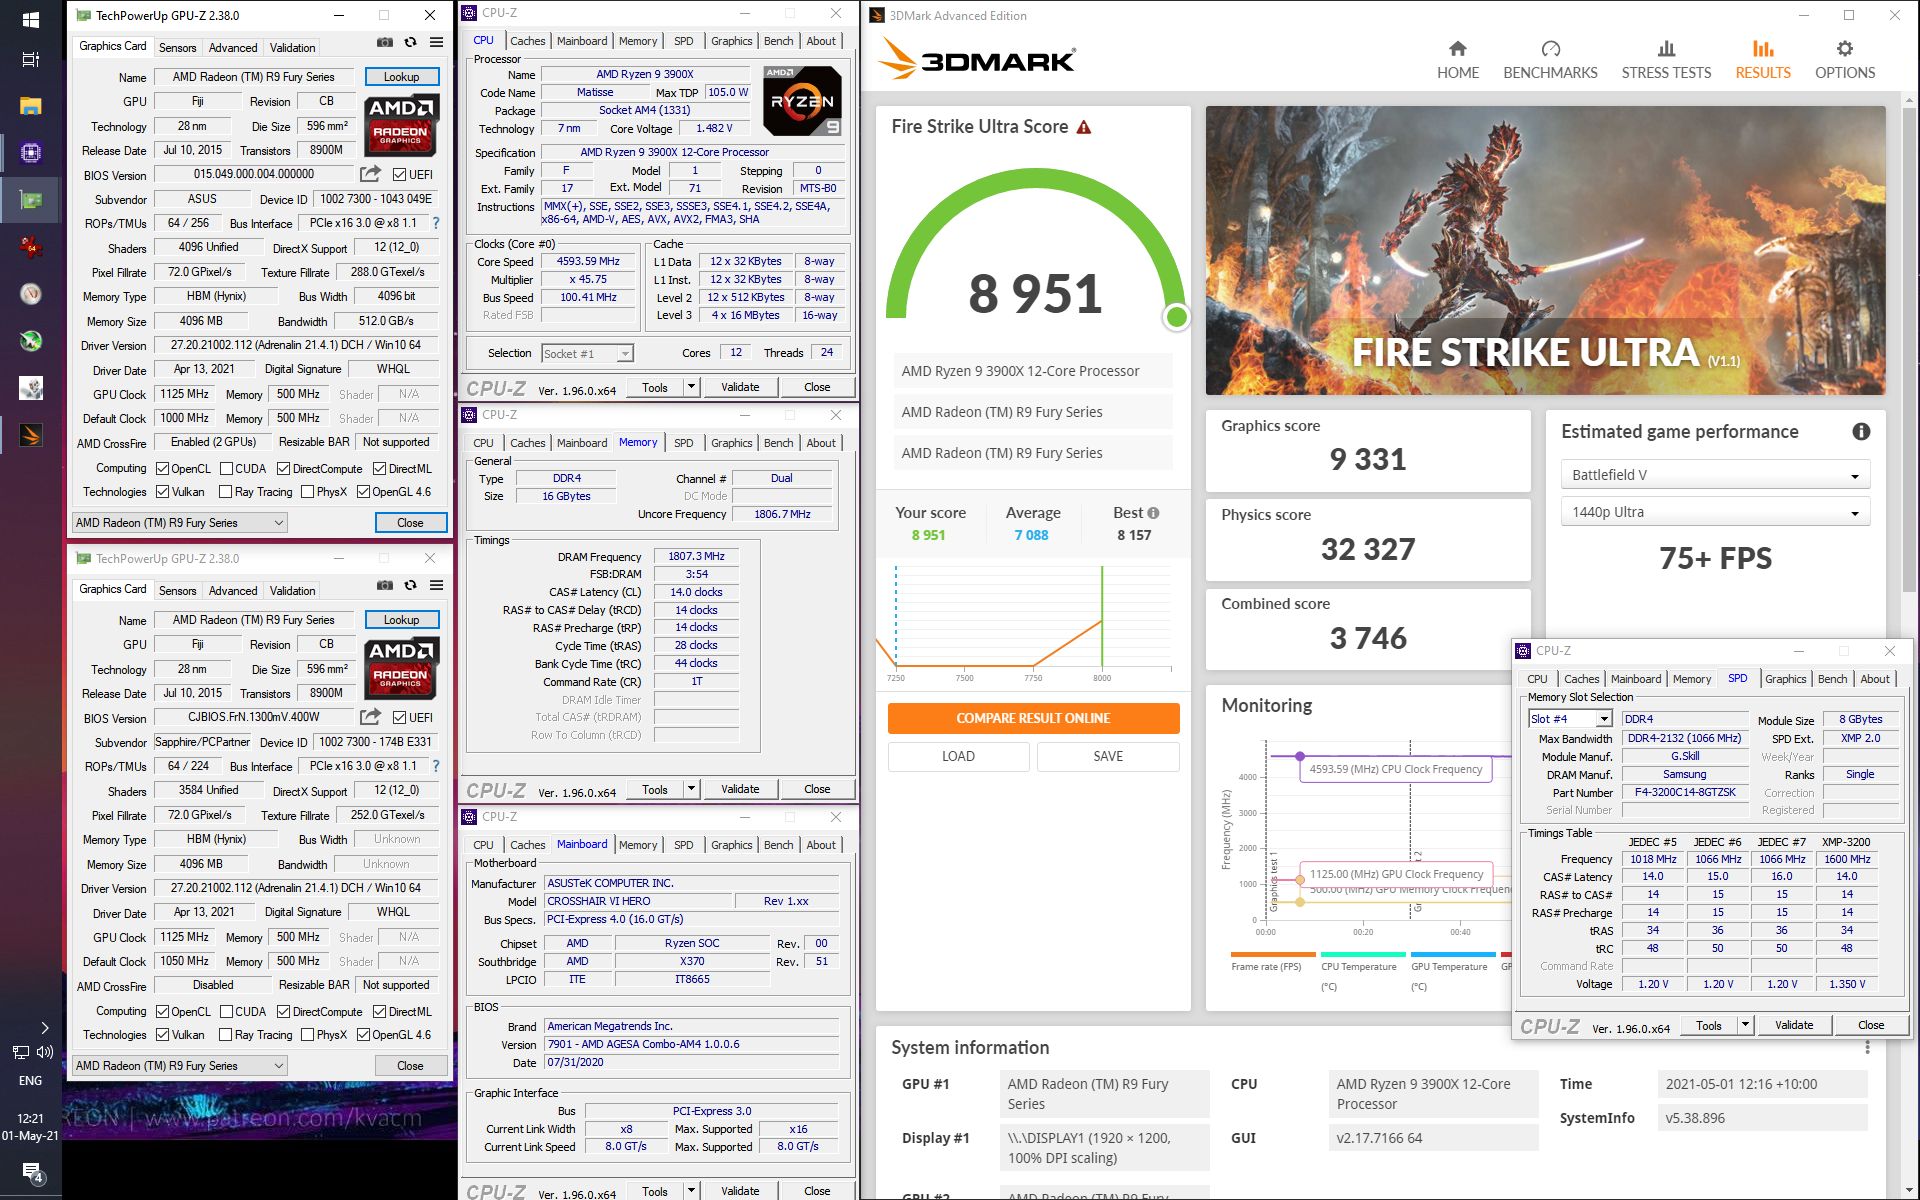Click Fire Strike Ultra benchmark artwork
This screenshot has height=1200, width=1920.
point(1545,250)
